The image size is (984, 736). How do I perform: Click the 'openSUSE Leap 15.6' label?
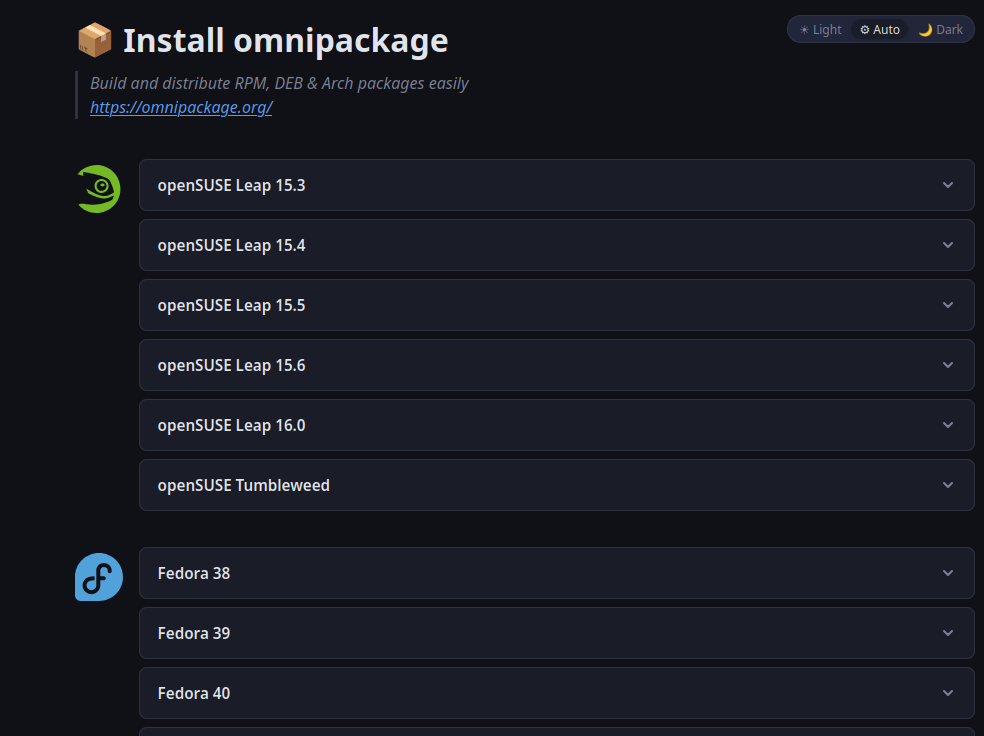231,366
